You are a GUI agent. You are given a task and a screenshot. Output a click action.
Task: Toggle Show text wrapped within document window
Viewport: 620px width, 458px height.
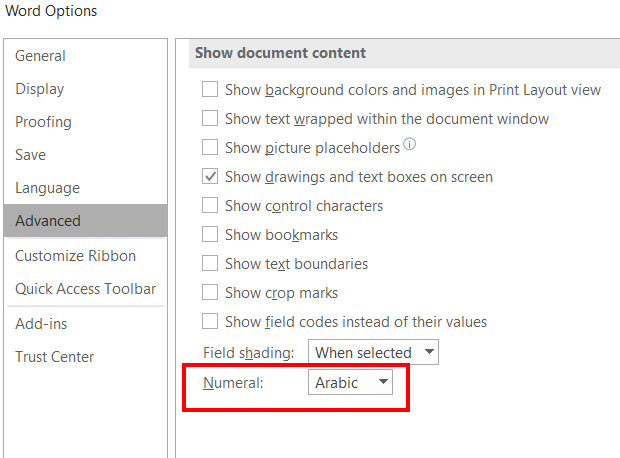pyautogui.click(x=210, y=119)
